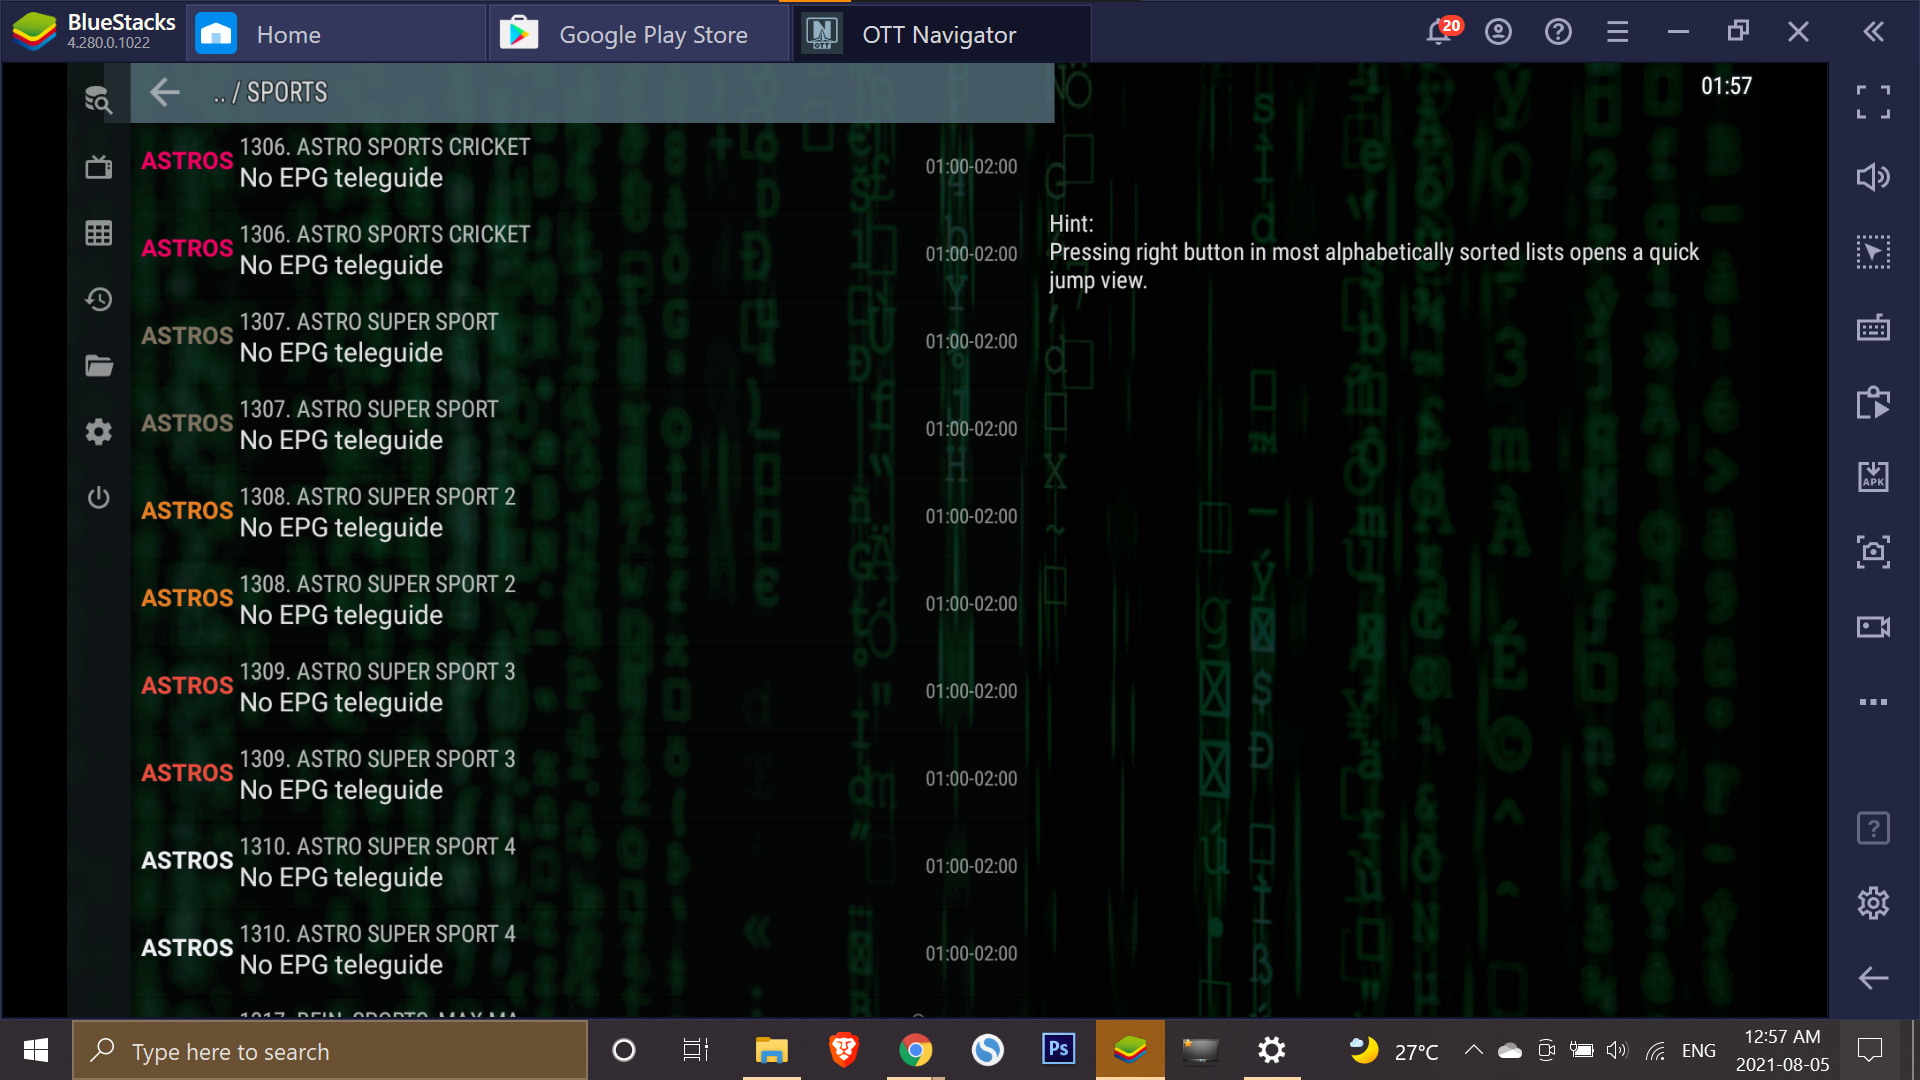Open BlueStacks notifications bell

pos(1441,32)
